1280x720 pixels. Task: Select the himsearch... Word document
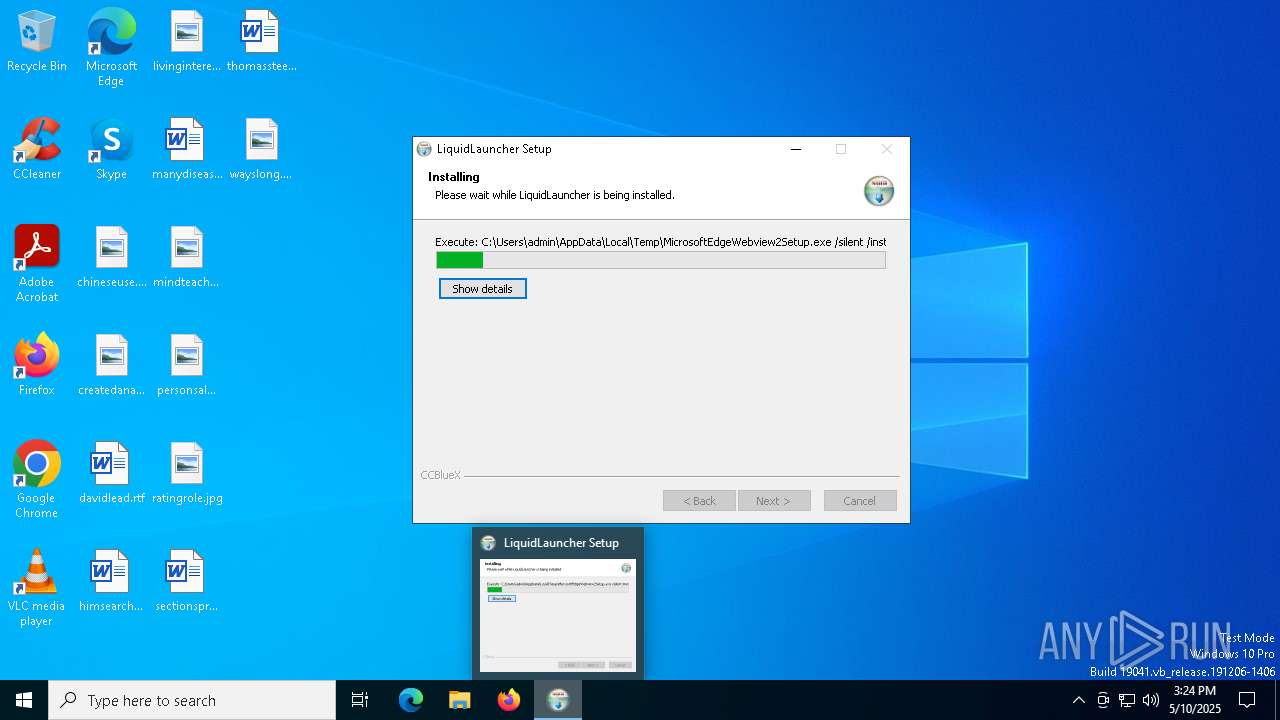coord(111,582)
